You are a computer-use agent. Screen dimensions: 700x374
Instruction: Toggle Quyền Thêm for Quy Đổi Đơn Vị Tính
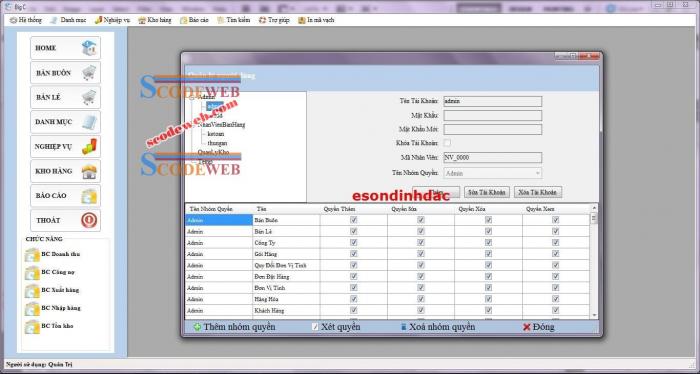pos(354,265)
